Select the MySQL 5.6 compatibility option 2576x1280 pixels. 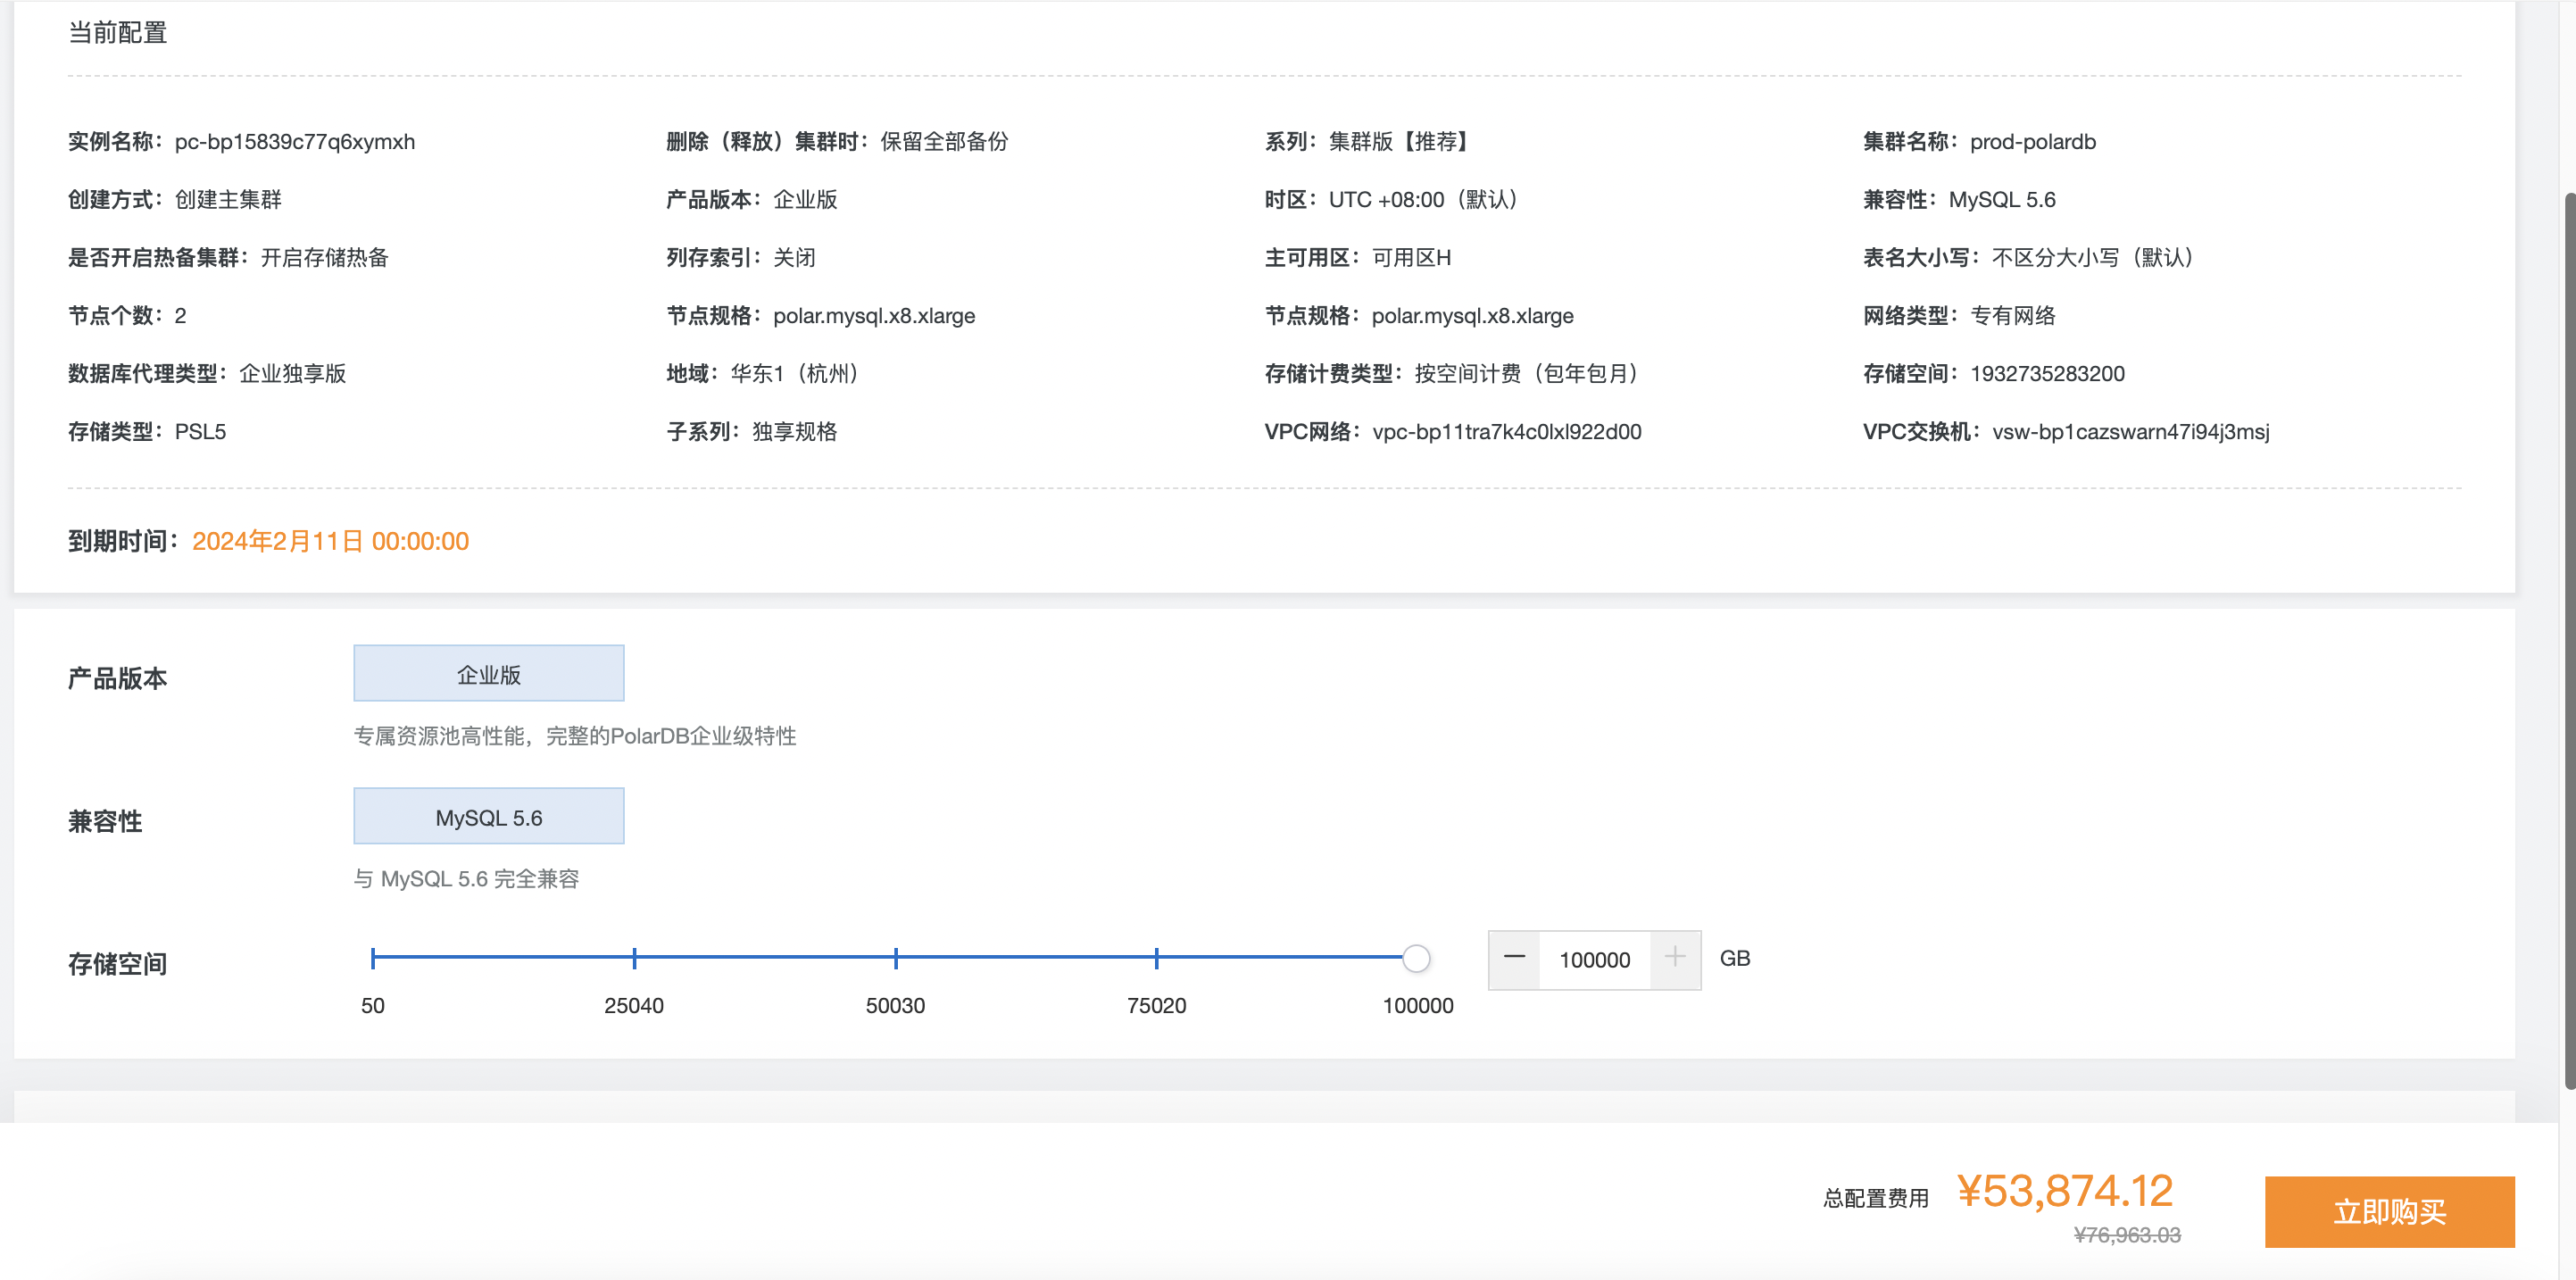click(x=489, y=817)
